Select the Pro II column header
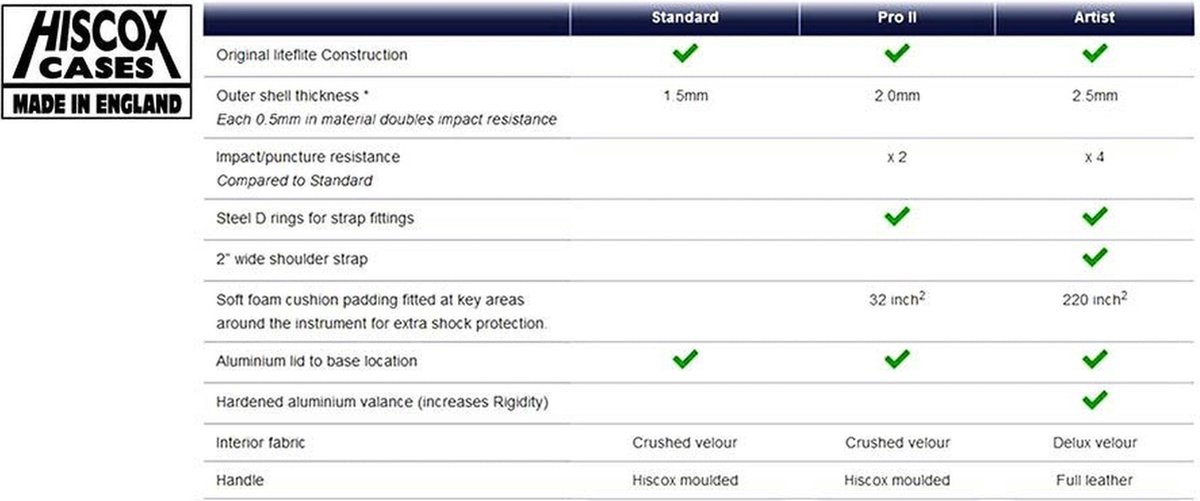Image resolution: width=1200 pixels, height=501 pixels. pos(897,18)
